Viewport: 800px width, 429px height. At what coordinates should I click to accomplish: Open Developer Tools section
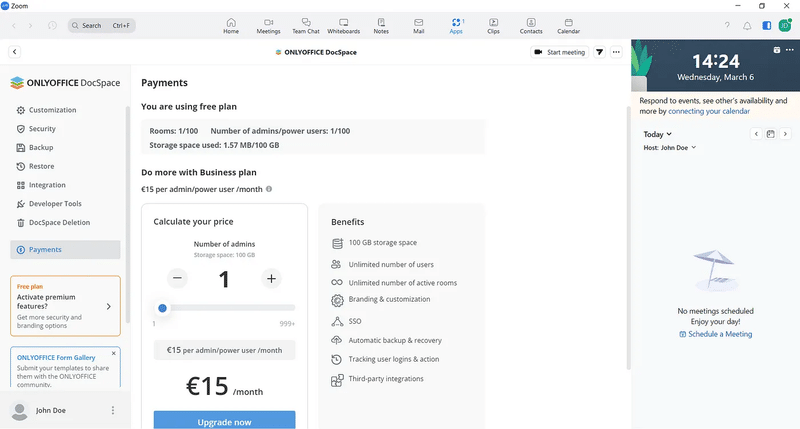coord(49,204)
